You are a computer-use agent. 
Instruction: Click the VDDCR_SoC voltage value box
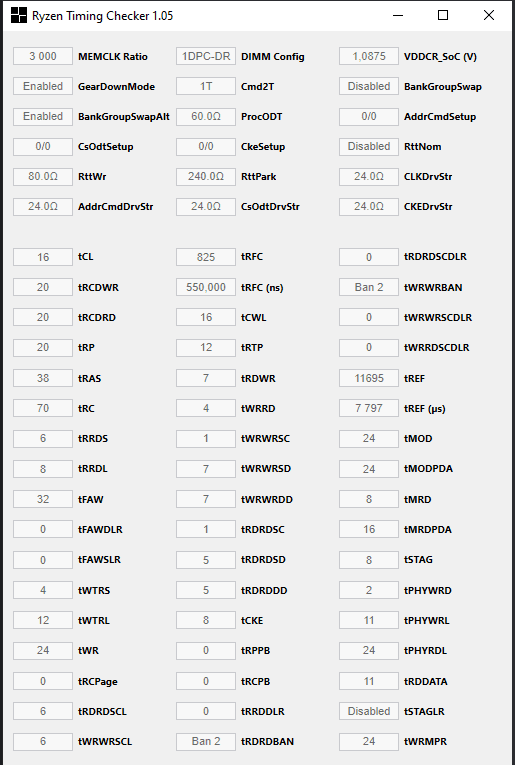369,56
